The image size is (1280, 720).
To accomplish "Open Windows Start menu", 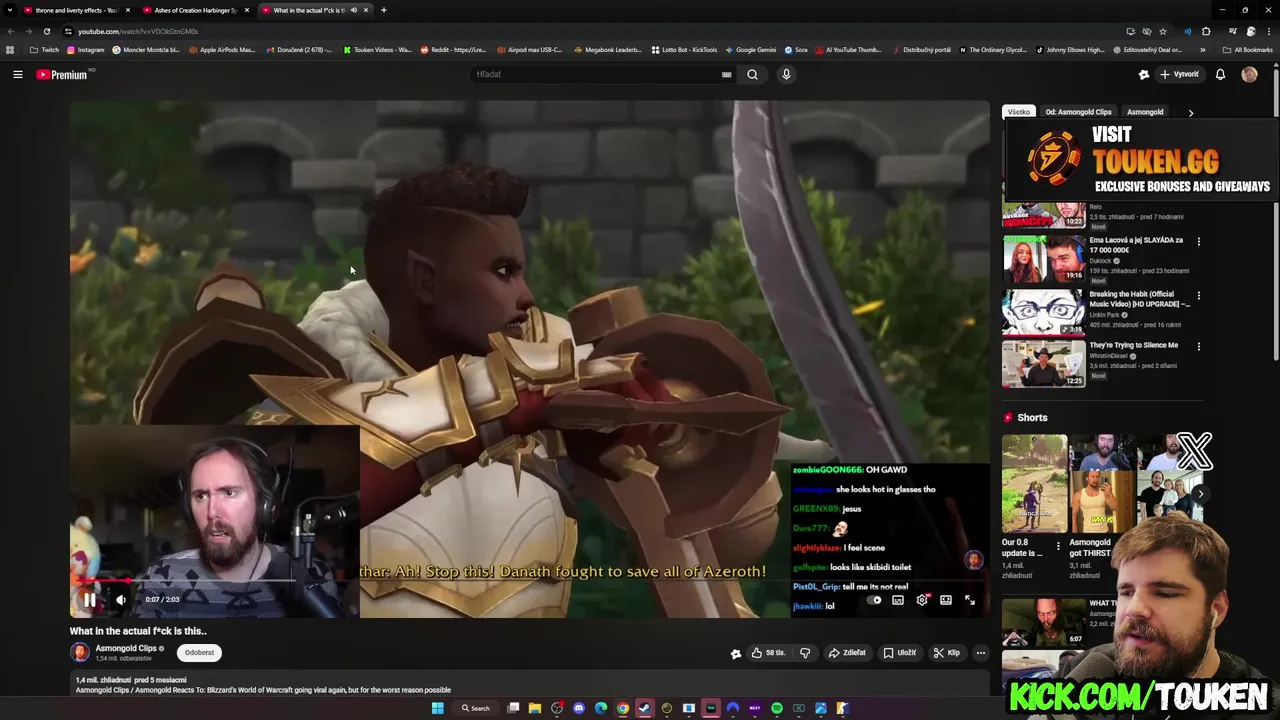I will coord(437,708).
